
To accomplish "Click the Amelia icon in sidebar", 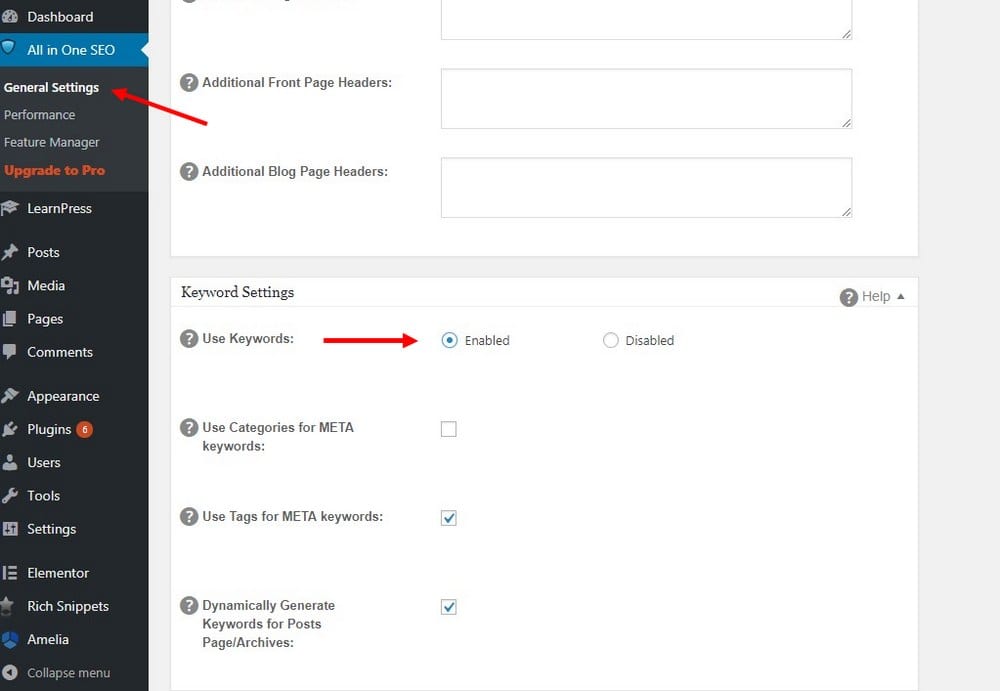I will 11,639.
